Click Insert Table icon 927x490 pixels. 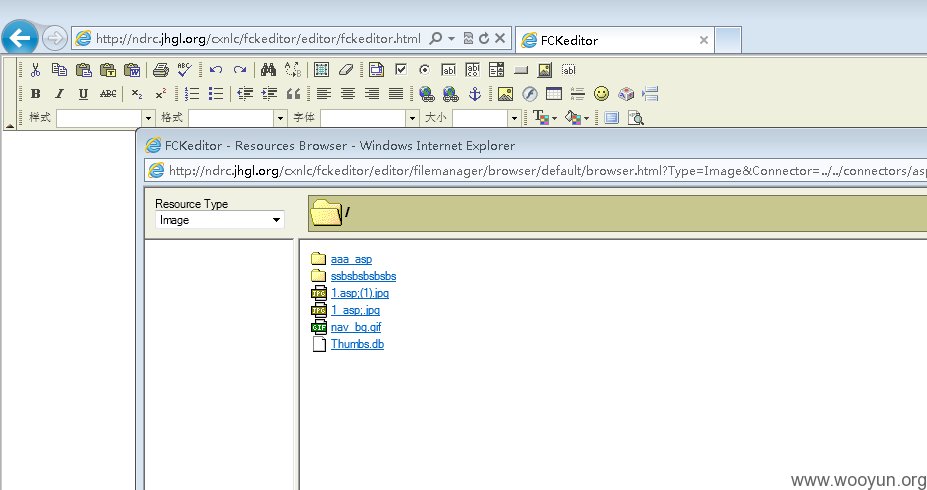(x=553, y=93)
